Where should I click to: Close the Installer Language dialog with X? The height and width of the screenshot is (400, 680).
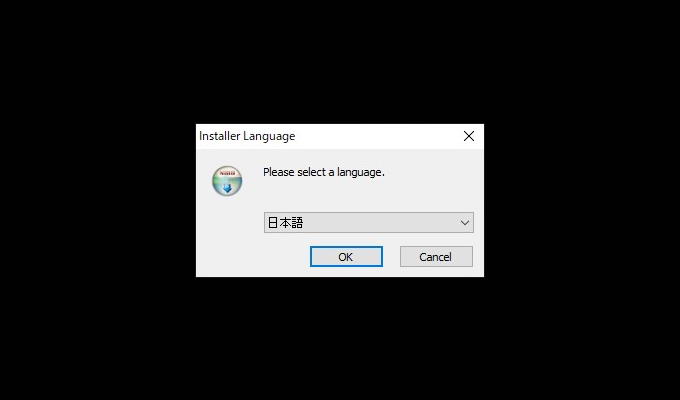468,136
